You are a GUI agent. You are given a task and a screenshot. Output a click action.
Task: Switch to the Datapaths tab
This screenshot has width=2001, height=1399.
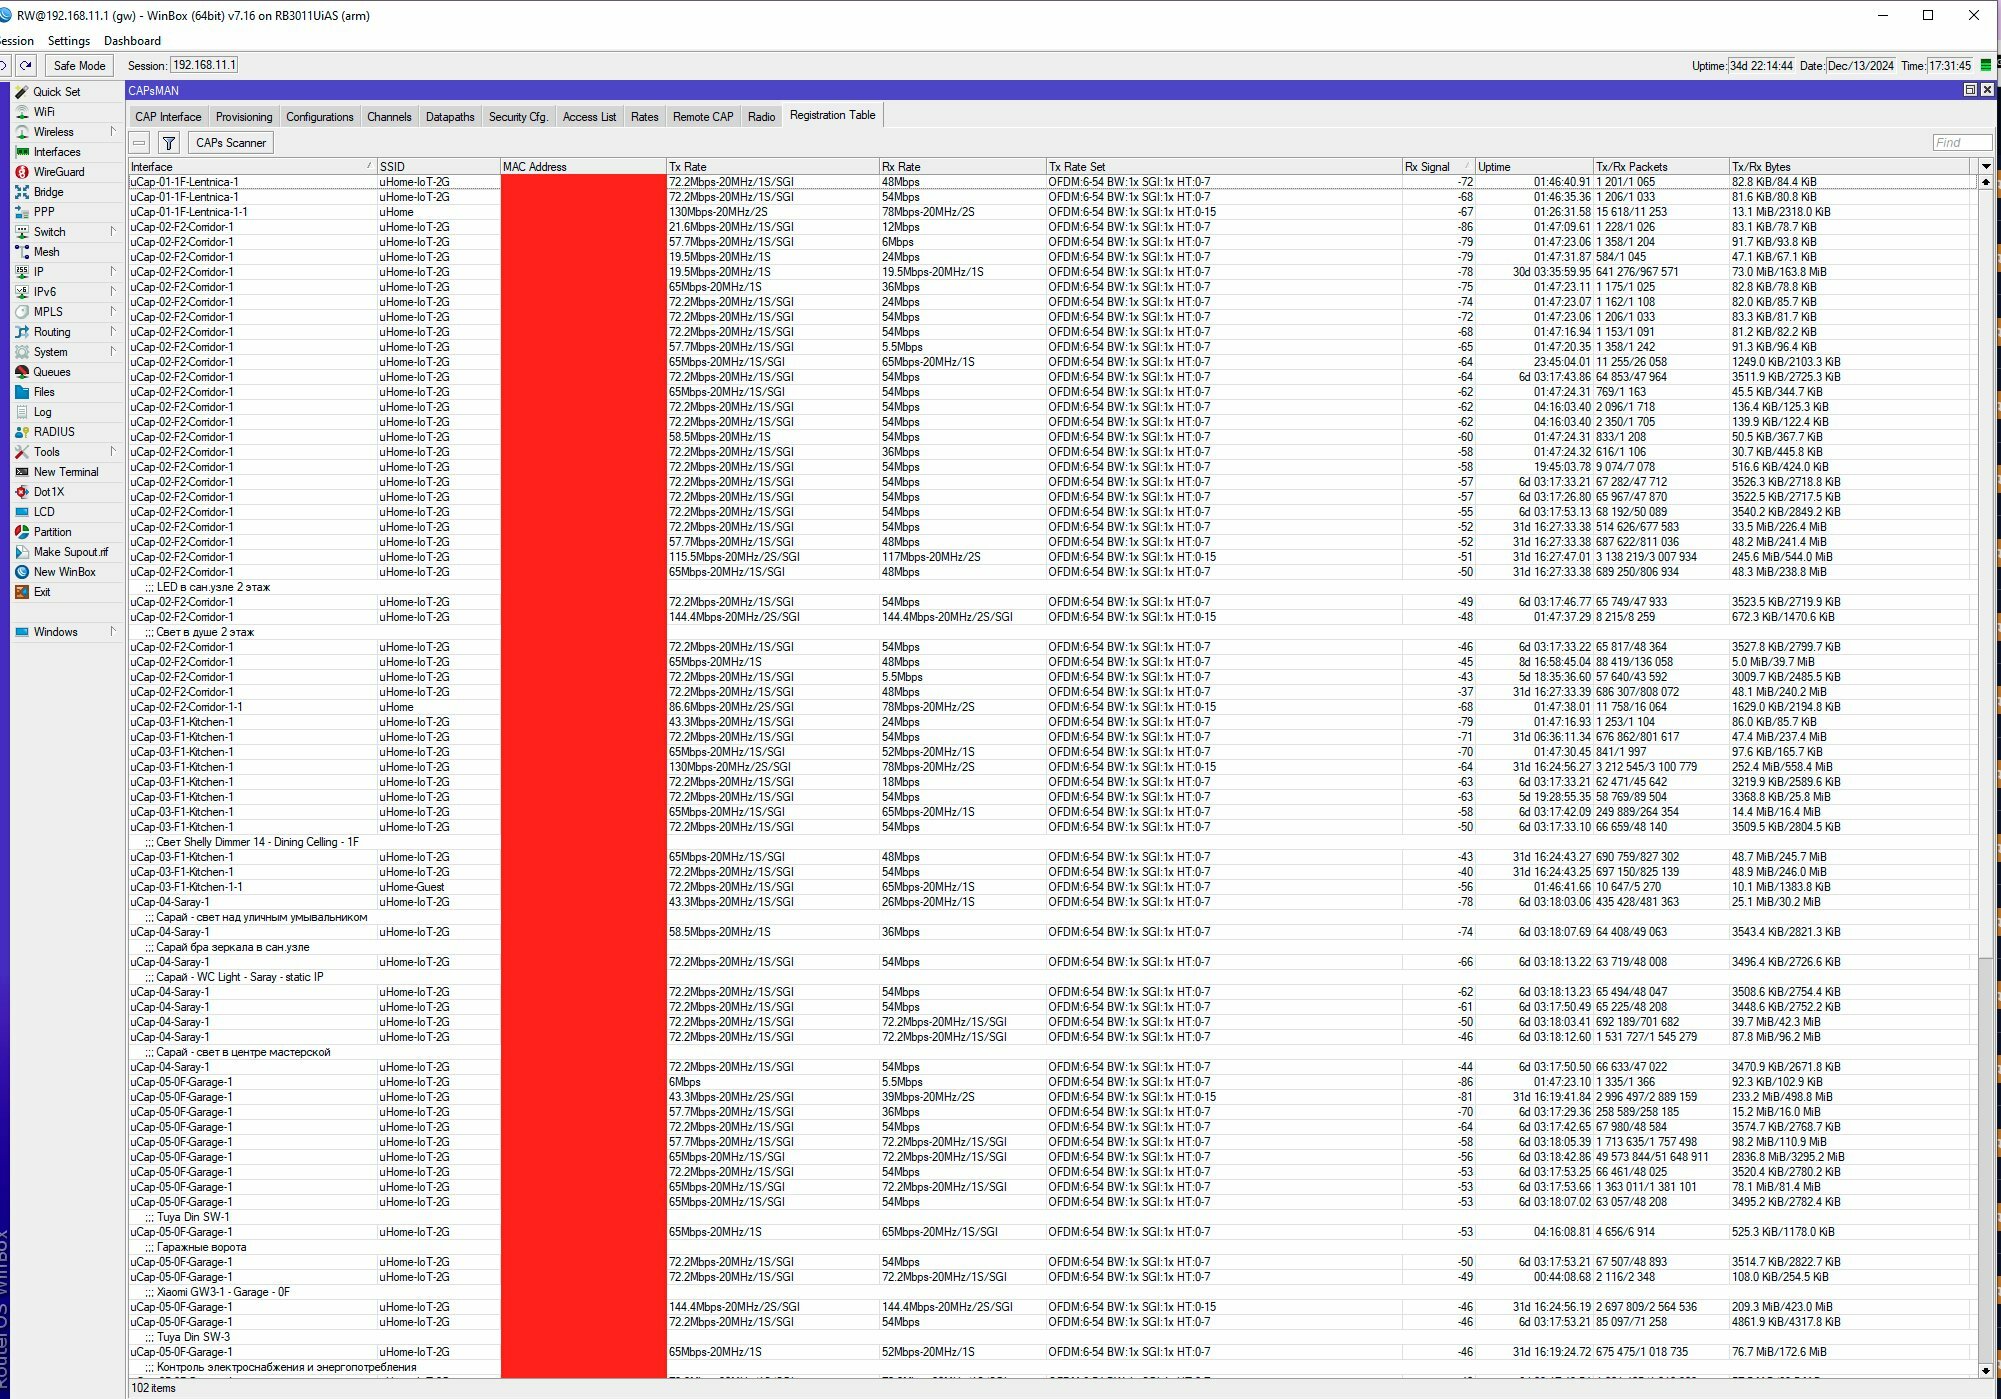[x=450, y=117]
